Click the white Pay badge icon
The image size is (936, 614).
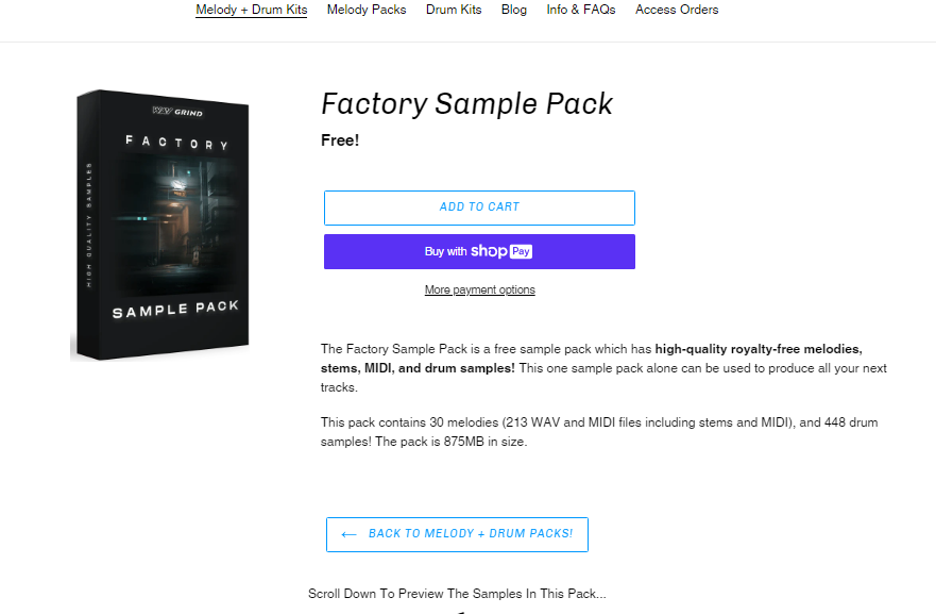pyautogui.click(x=521, y=251)
